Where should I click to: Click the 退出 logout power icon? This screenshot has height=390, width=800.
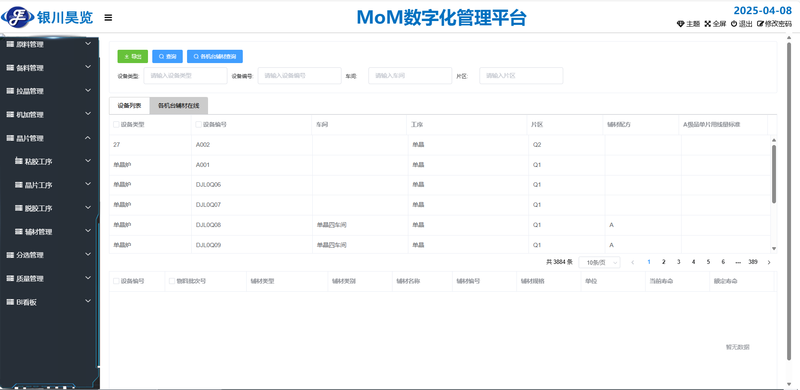734,23
